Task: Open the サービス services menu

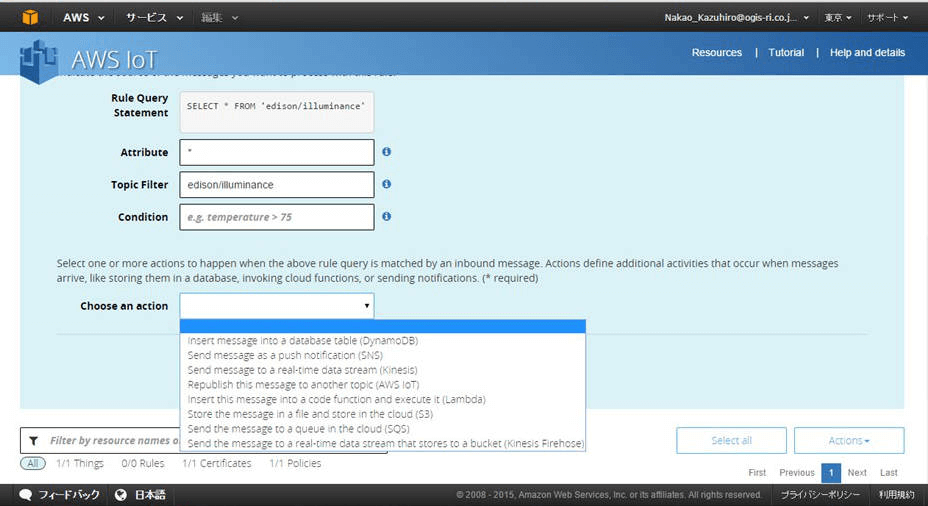Action: [x=154, y=18]
